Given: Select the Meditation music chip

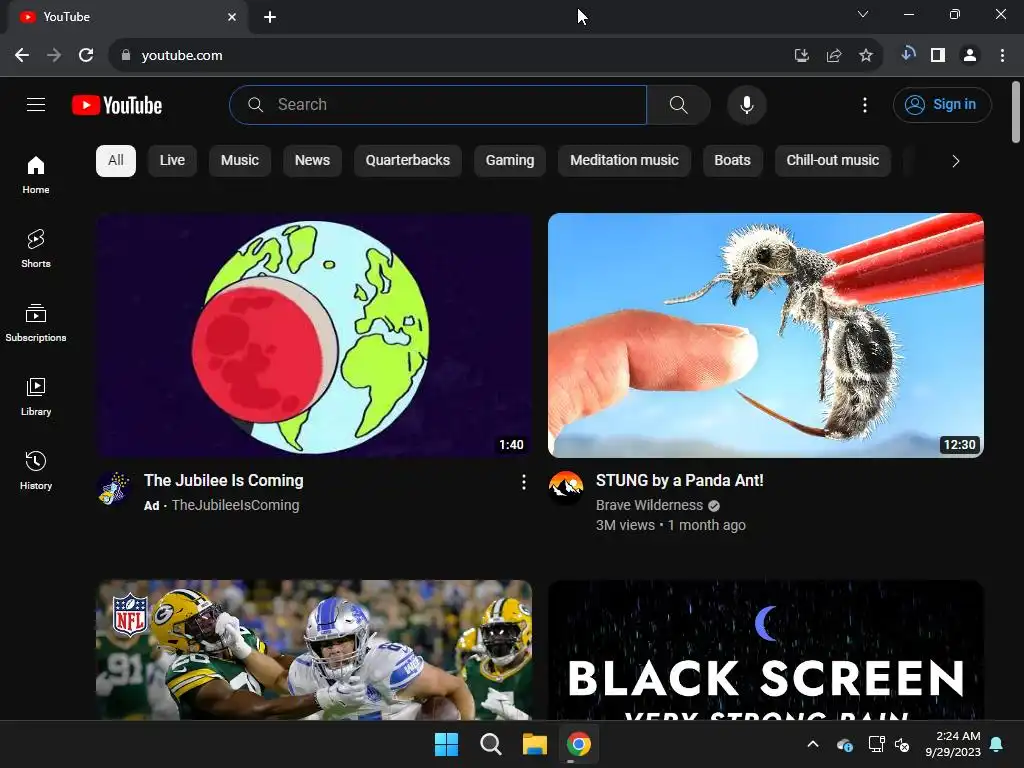Looking at the screenshot, I should click(x=624, y=161).
